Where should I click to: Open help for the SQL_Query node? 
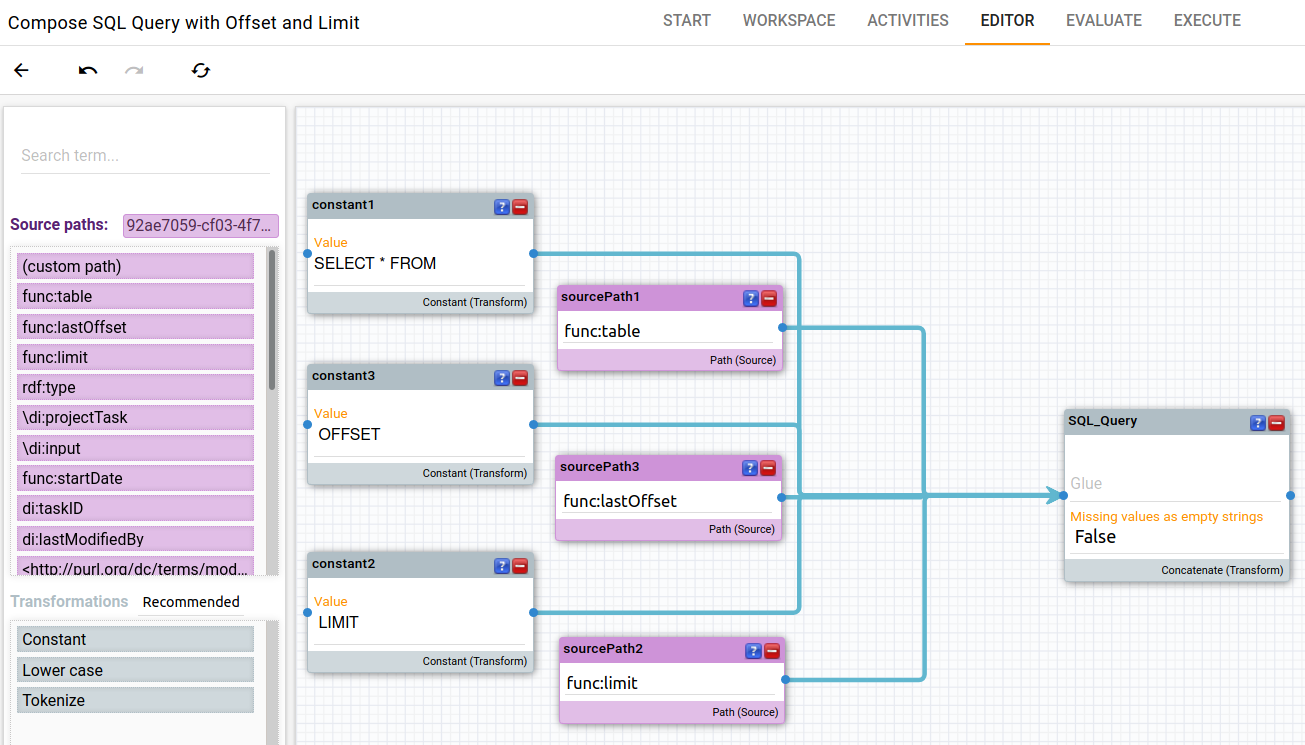(1258, 423)
